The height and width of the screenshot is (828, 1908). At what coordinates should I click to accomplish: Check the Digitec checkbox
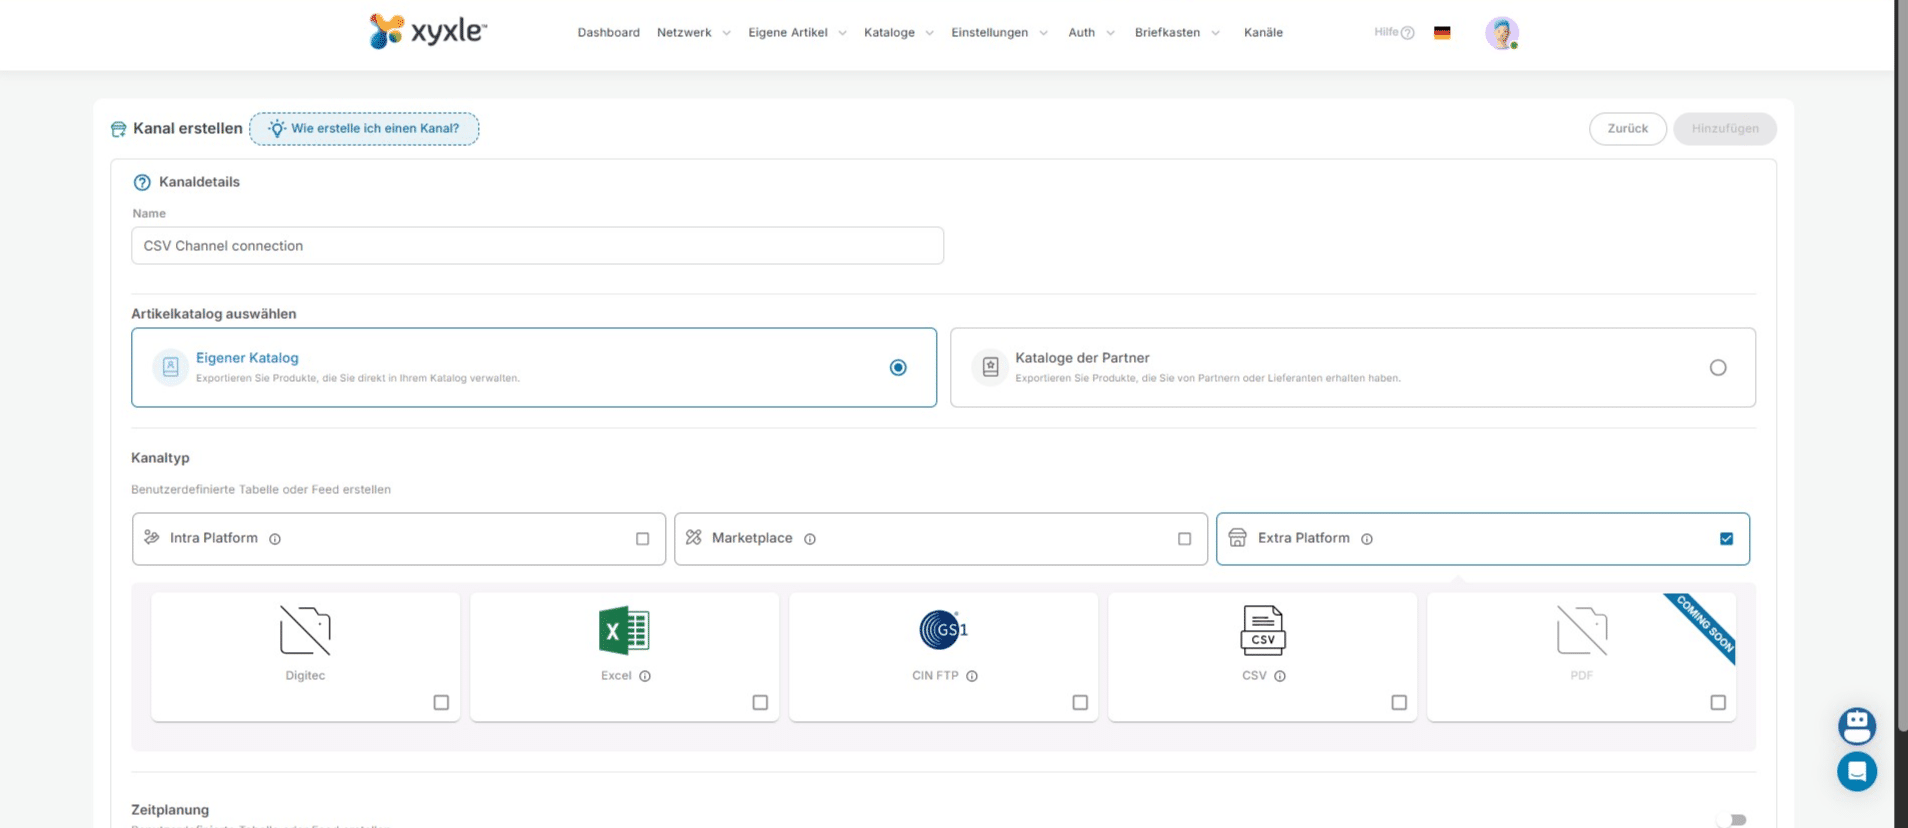441,703
